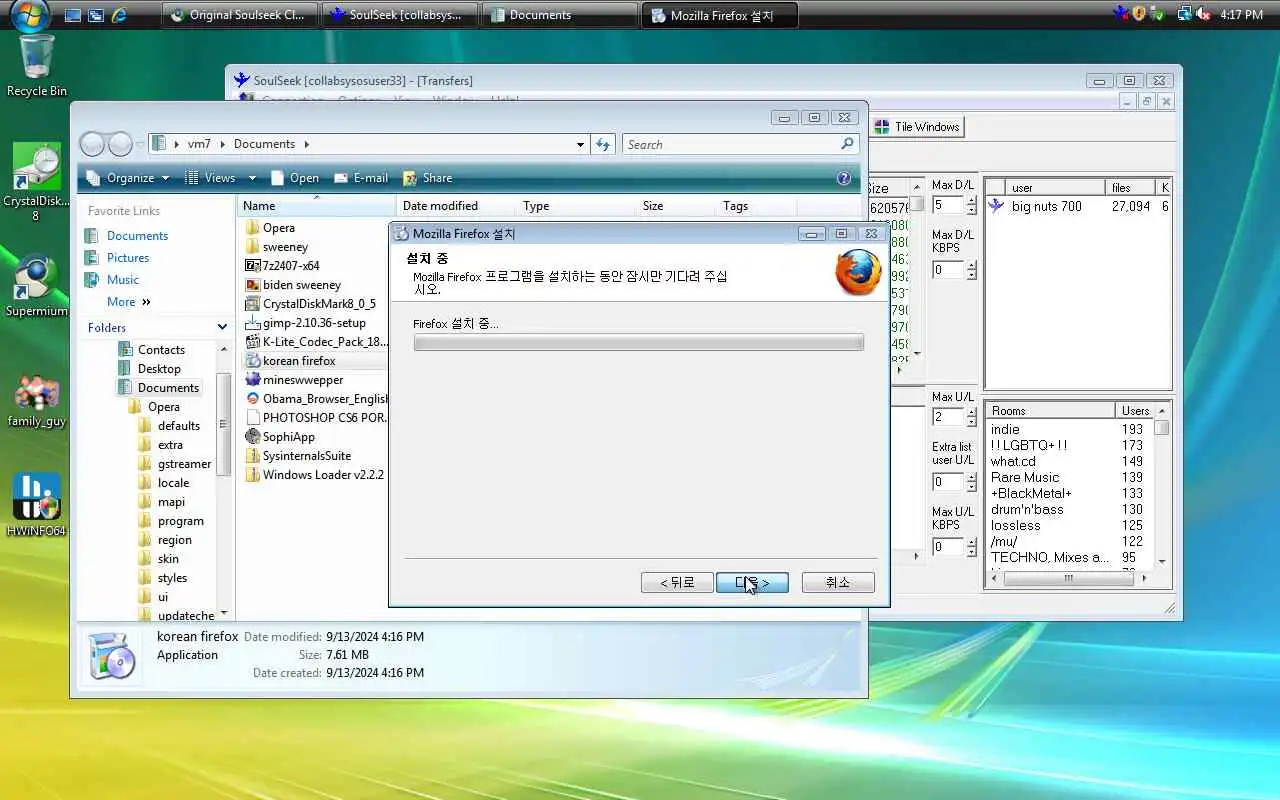Open the Recycle Bin desktop icon

click(36, 65)
